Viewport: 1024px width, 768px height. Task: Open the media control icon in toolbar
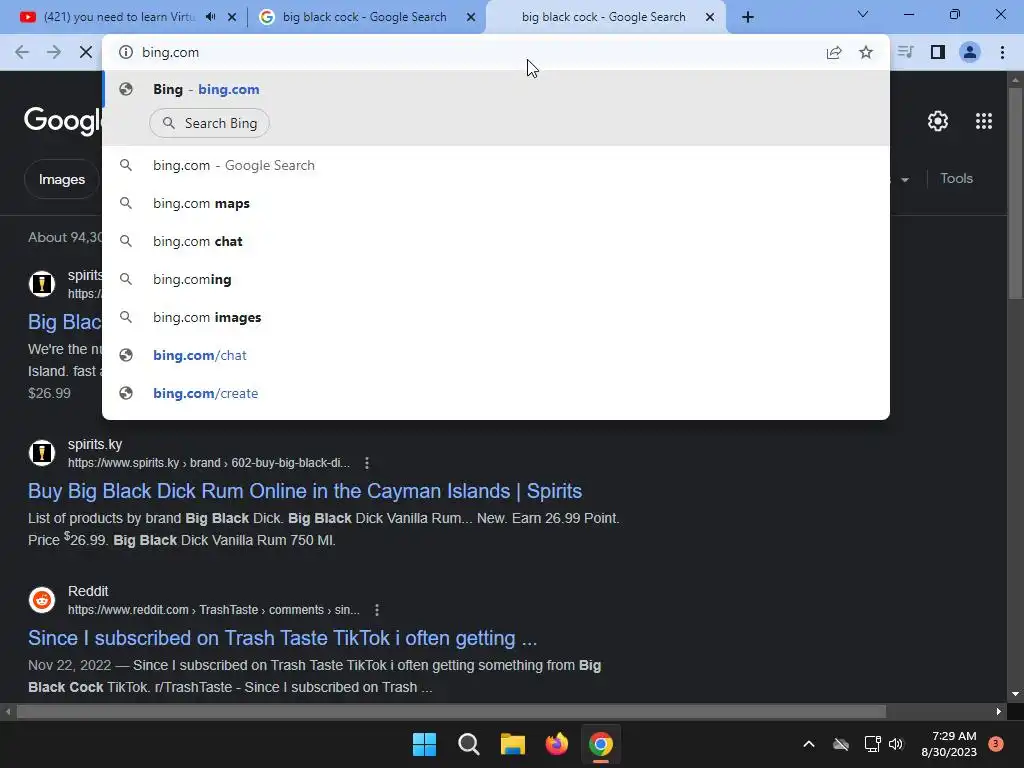(905, 52)
